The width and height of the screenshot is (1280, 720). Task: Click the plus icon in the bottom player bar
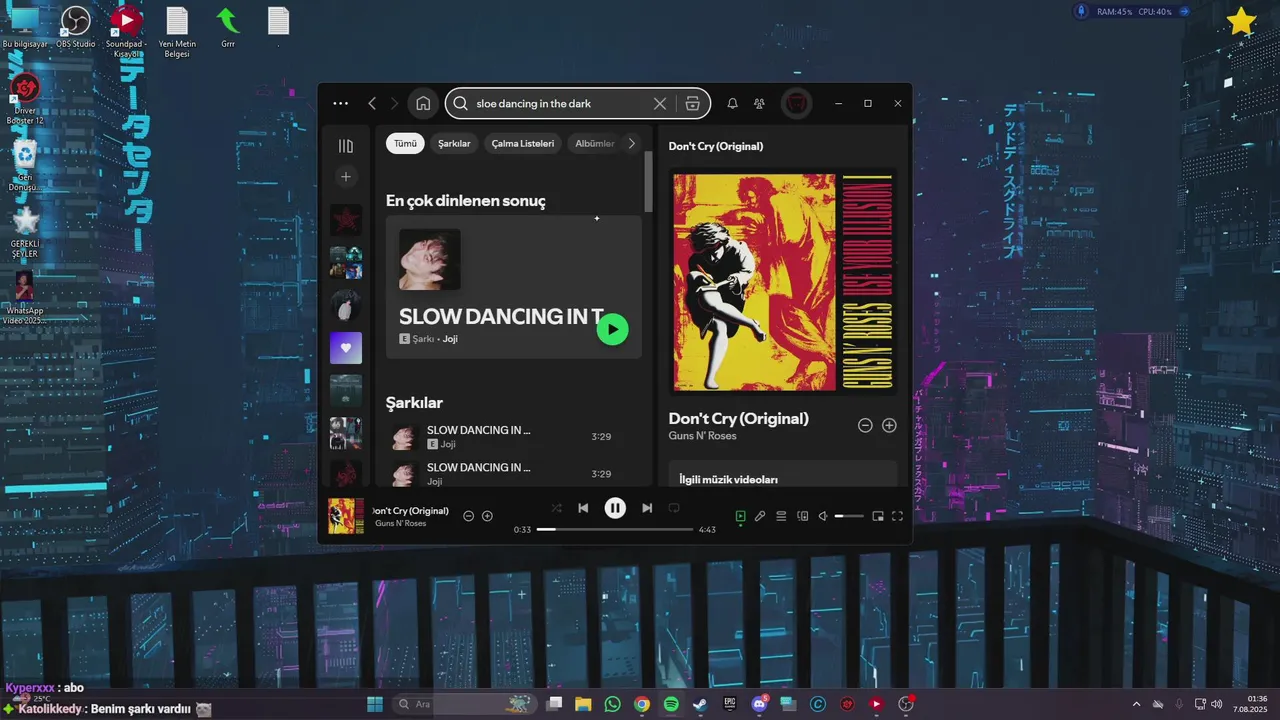(487, 516)
